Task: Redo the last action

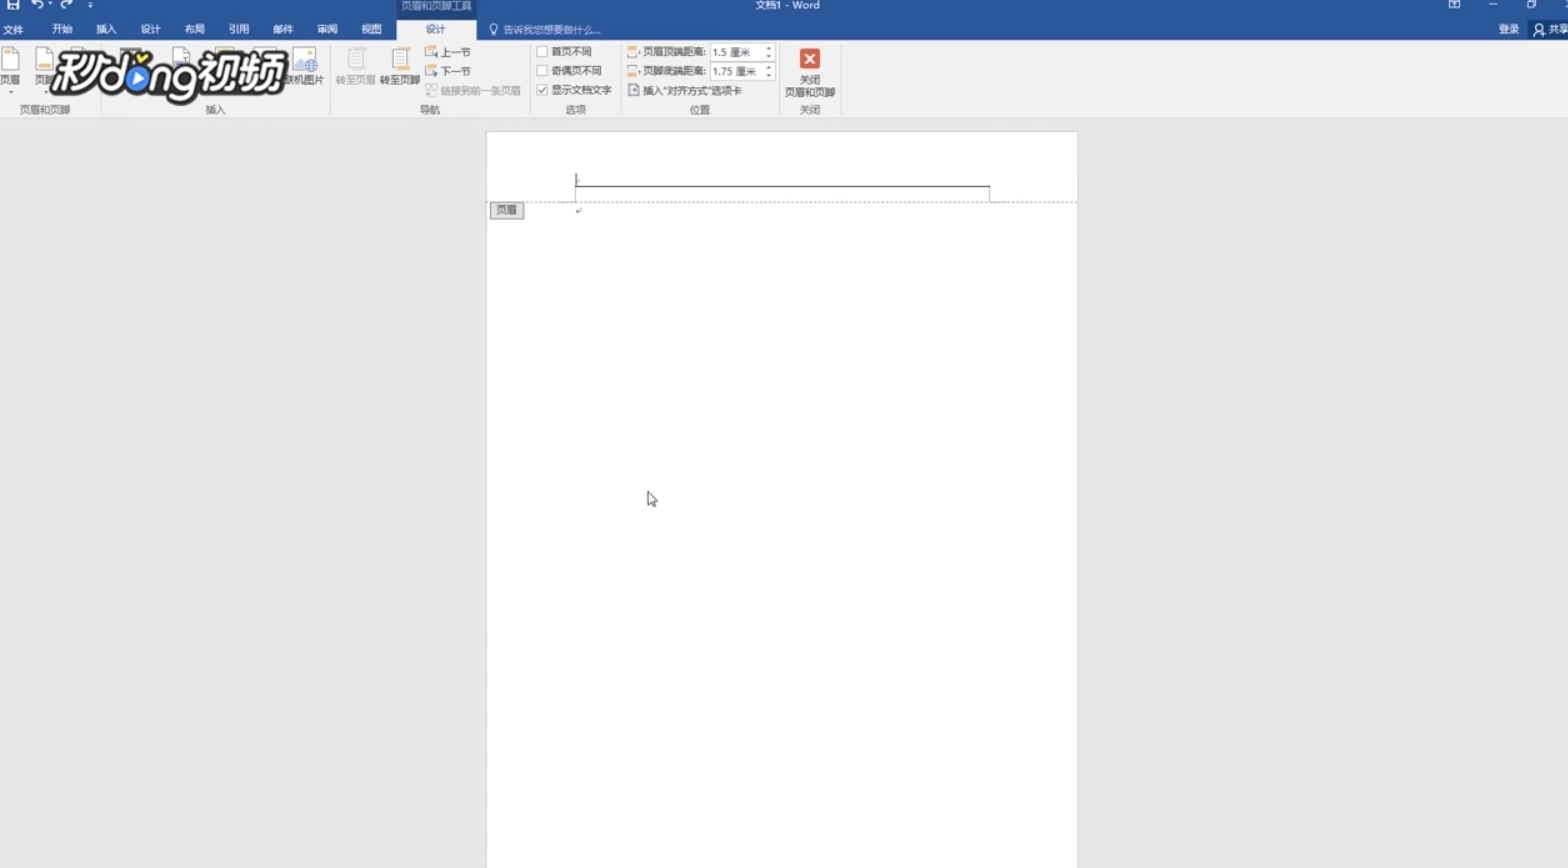Action: tap(66, 5)
